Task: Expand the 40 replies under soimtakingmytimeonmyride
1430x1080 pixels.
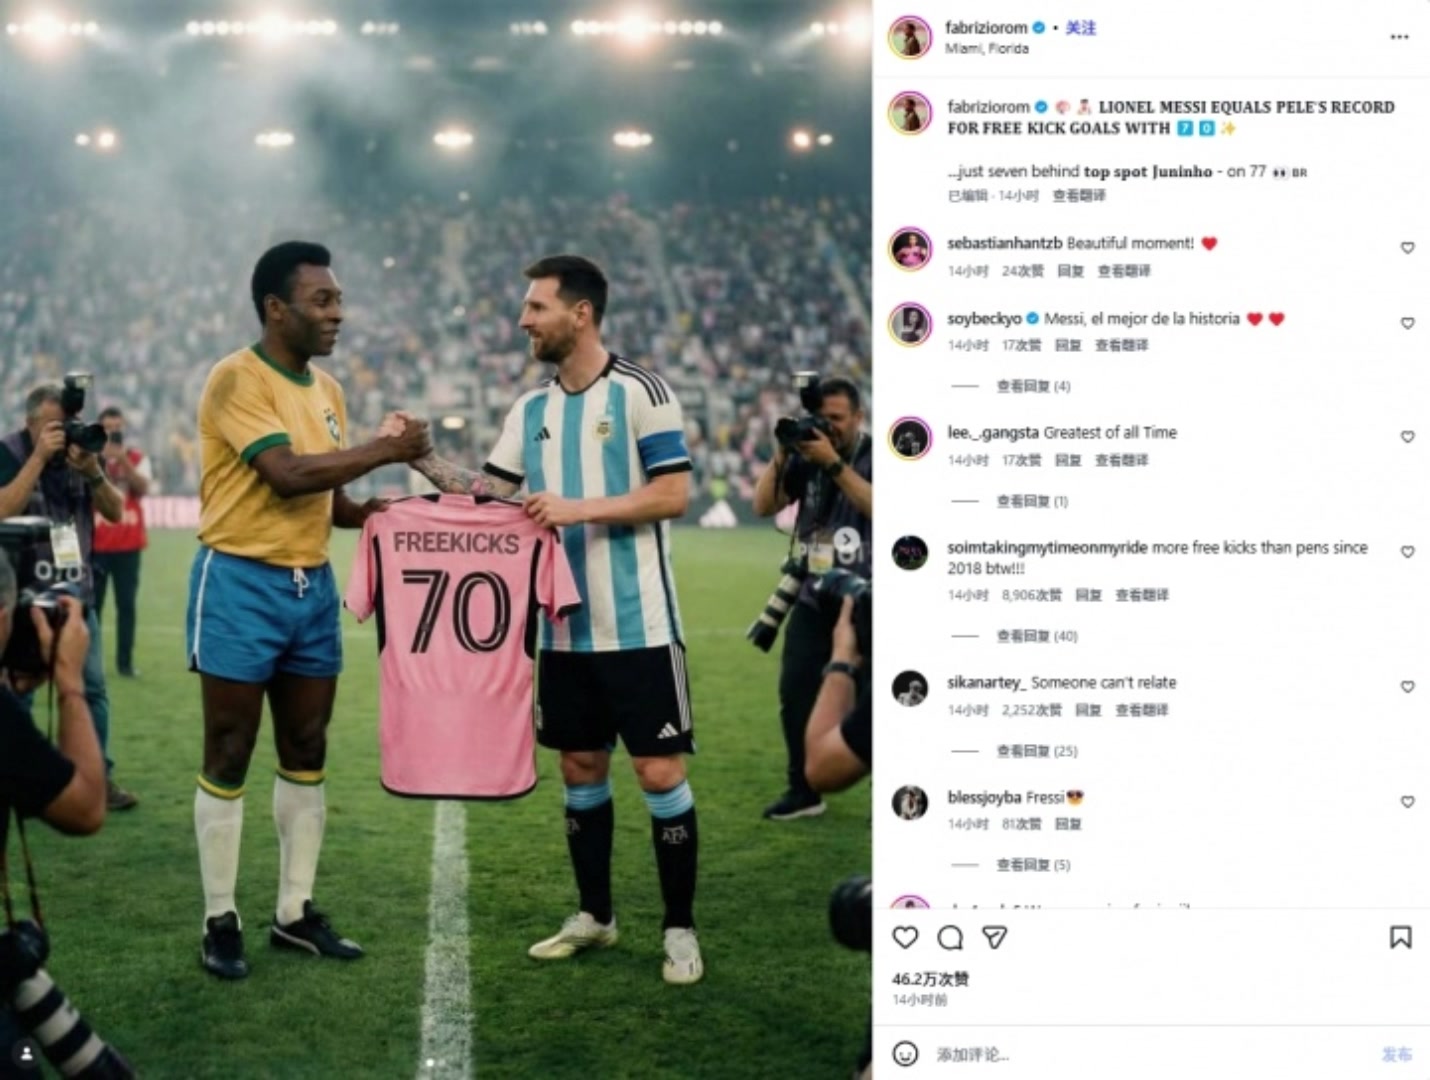Action: pyautogui.click(x=1037, y=636)
